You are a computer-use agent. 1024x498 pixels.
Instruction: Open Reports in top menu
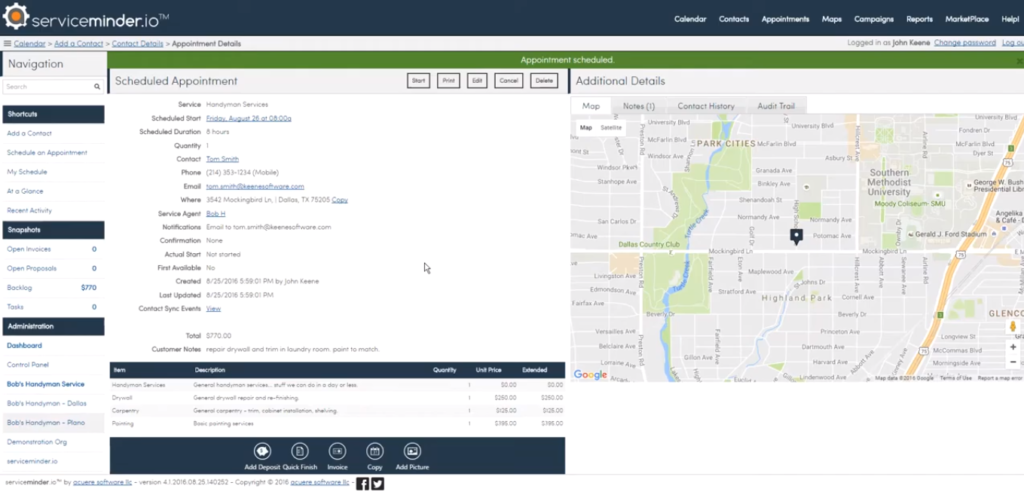[x=919, y=19]
